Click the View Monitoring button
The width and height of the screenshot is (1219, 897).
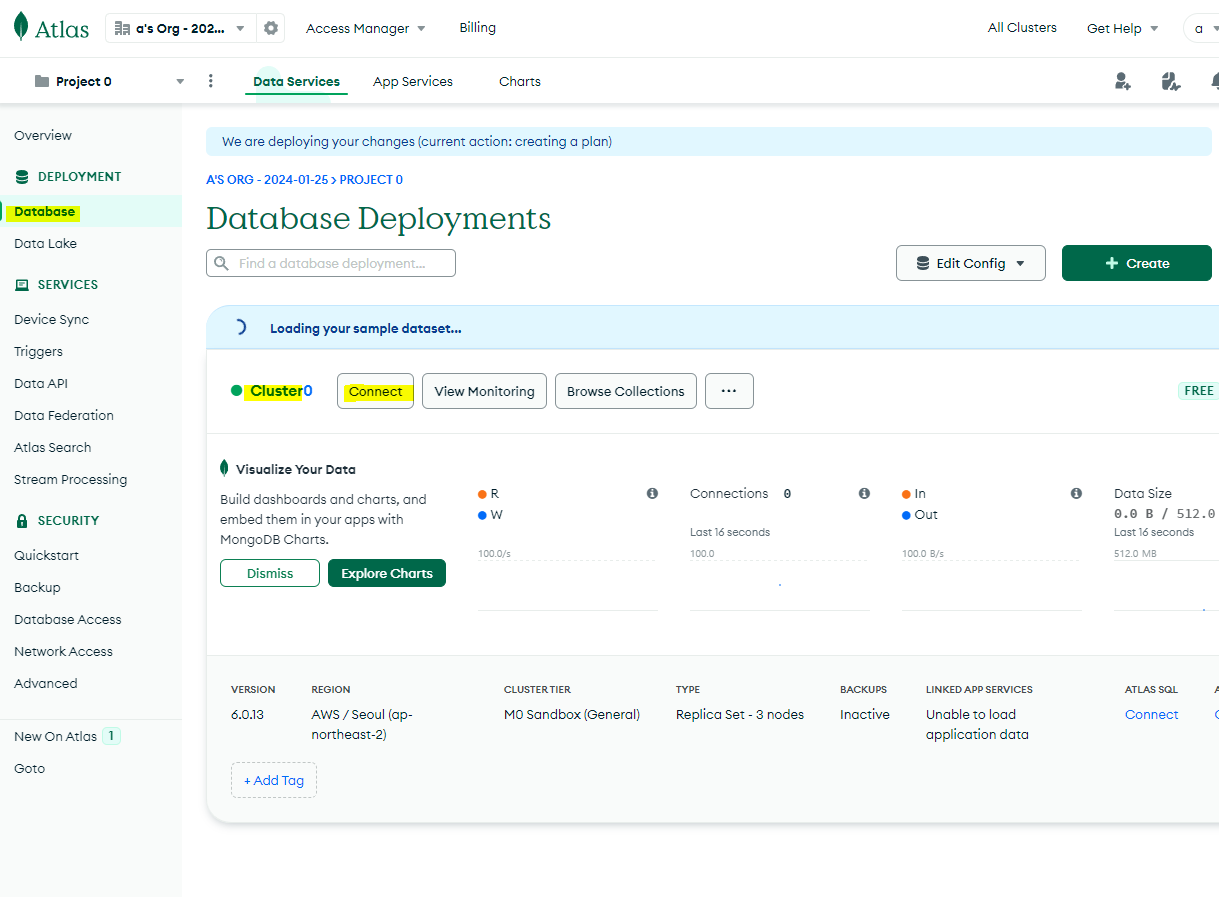click(485, 391)
